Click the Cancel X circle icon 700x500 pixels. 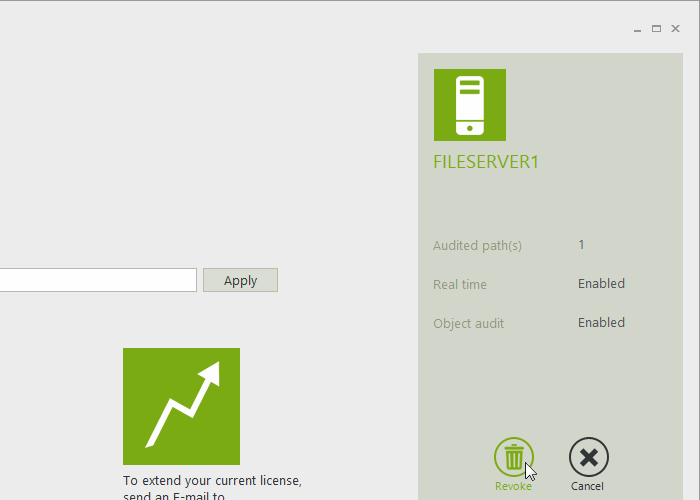point(588,458)
